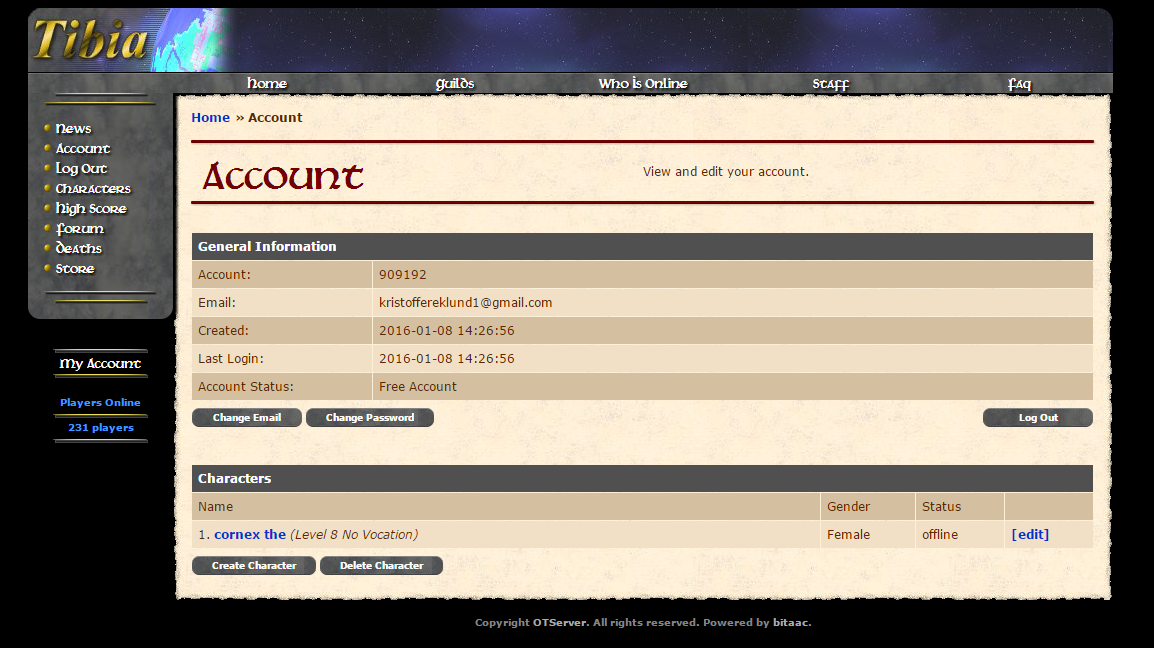Click the Delete Character button
This screenshot has height=648, width=1154.
[381, 566]
